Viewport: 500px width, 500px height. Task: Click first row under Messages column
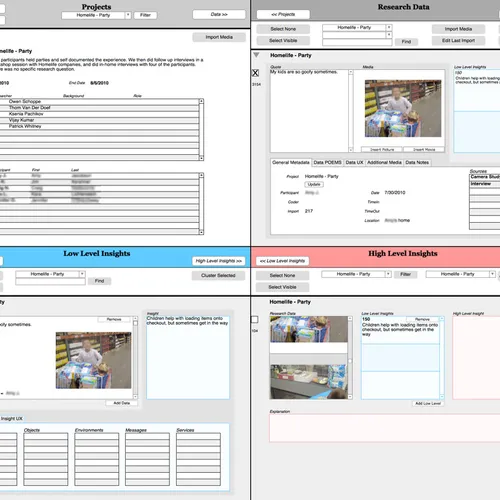[x=147, y=436]
